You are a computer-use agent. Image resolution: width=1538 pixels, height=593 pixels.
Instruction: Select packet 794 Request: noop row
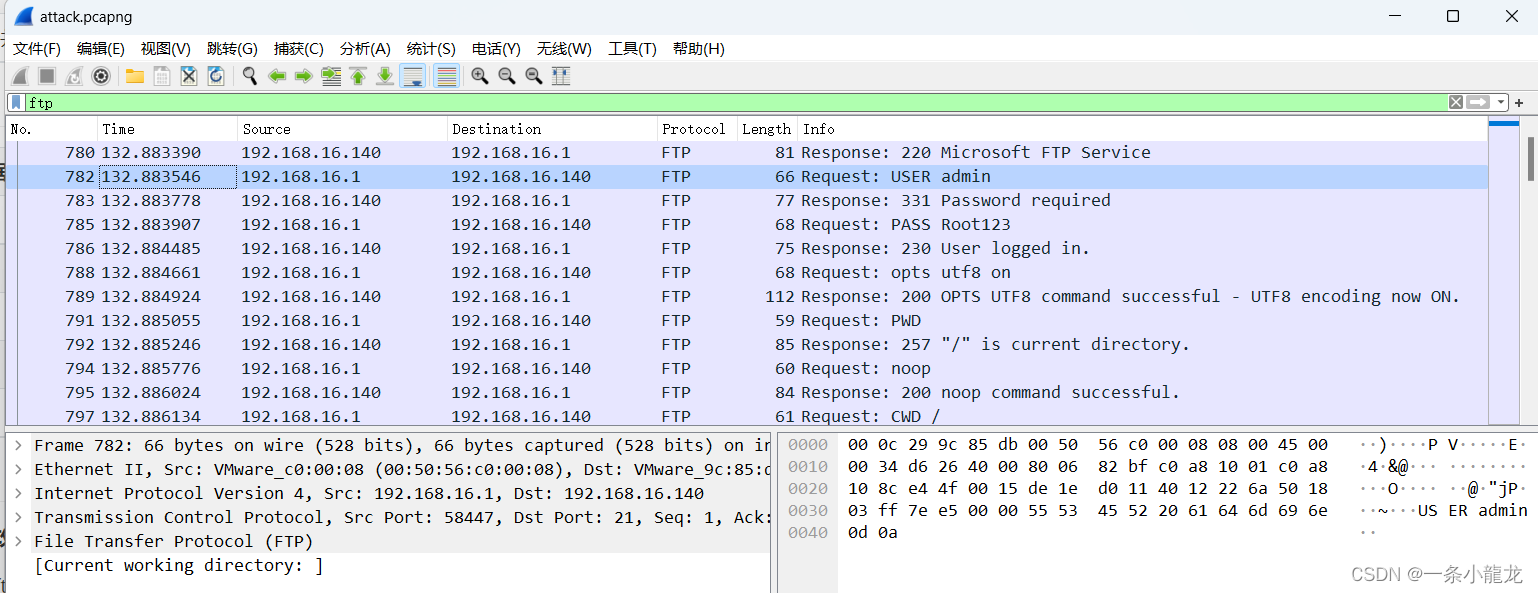[x=747, y=368]
